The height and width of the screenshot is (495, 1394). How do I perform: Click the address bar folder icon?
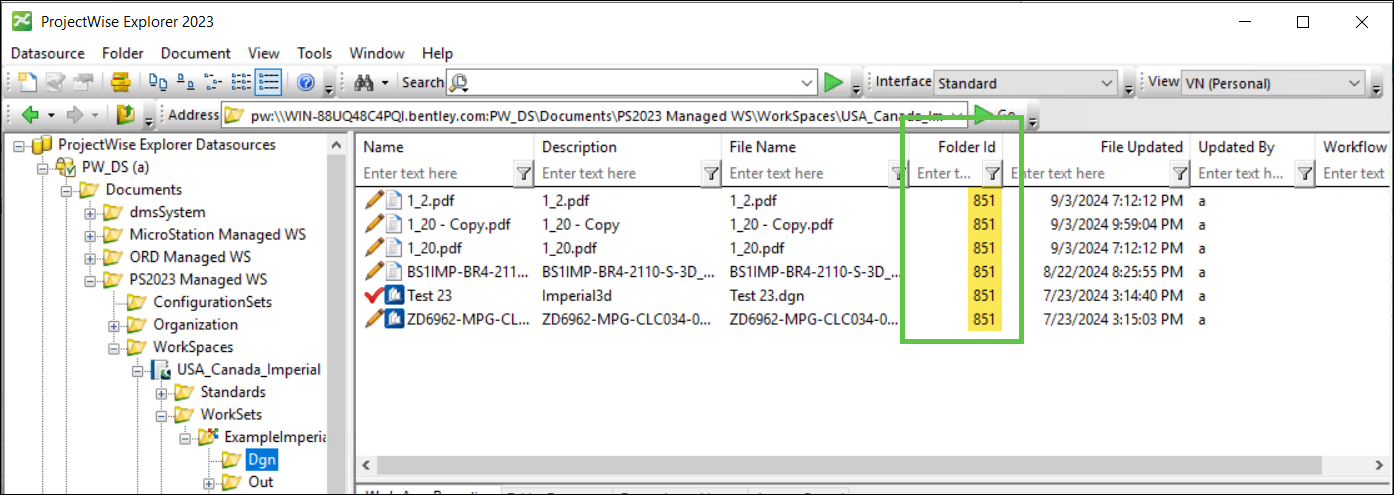(233, 115)
